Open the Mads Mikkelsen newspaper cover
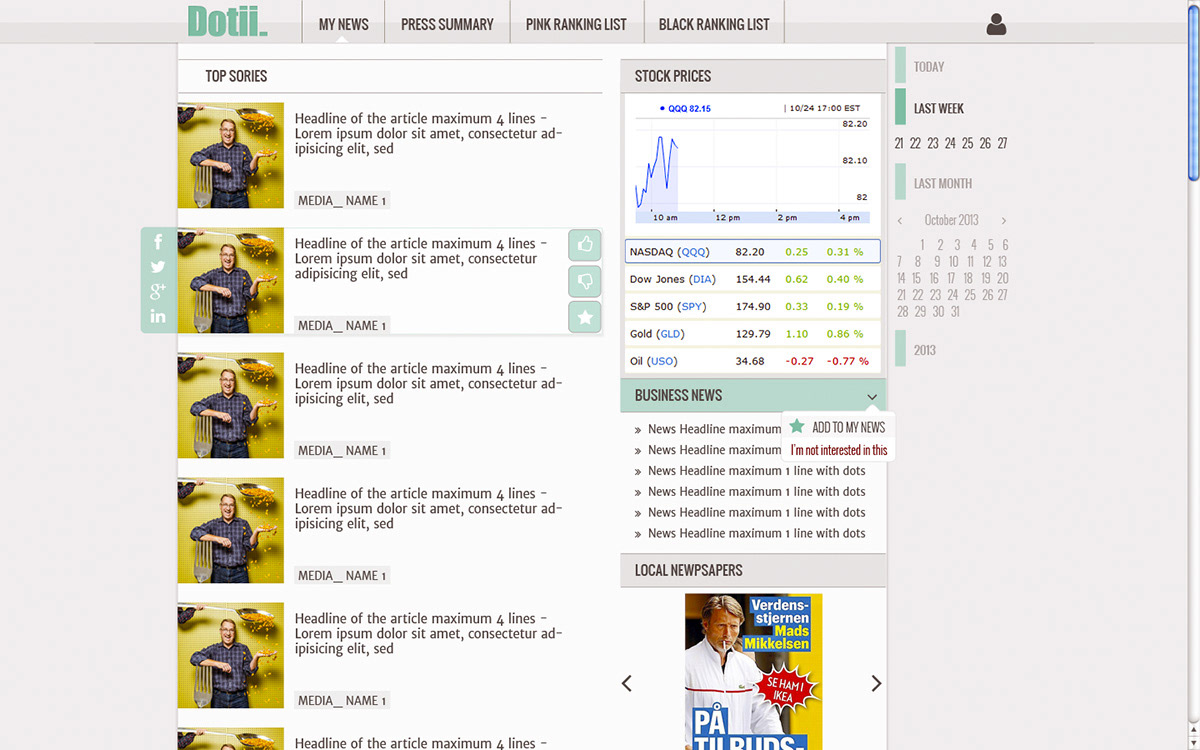 pyautogui.click(x=753, y=672)
